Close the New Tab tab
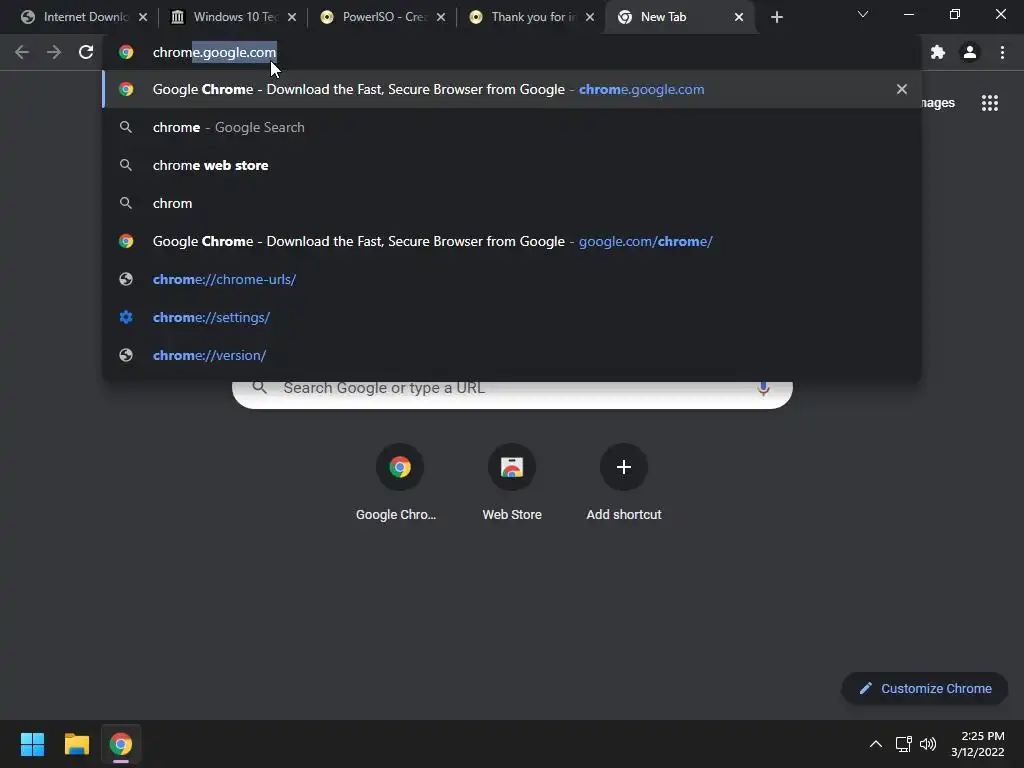The height and width of the screenshot is (768, 1024). (x=739, y=17)
